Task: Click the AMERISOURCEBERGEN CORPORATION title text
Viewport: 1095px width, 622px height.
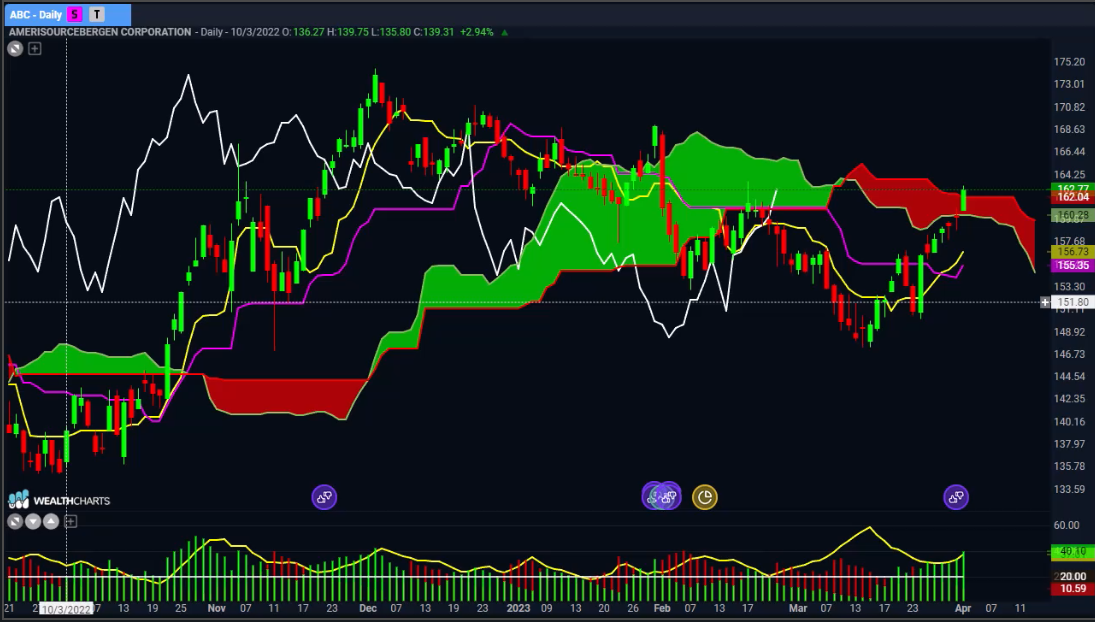Action: pos(100,32)
